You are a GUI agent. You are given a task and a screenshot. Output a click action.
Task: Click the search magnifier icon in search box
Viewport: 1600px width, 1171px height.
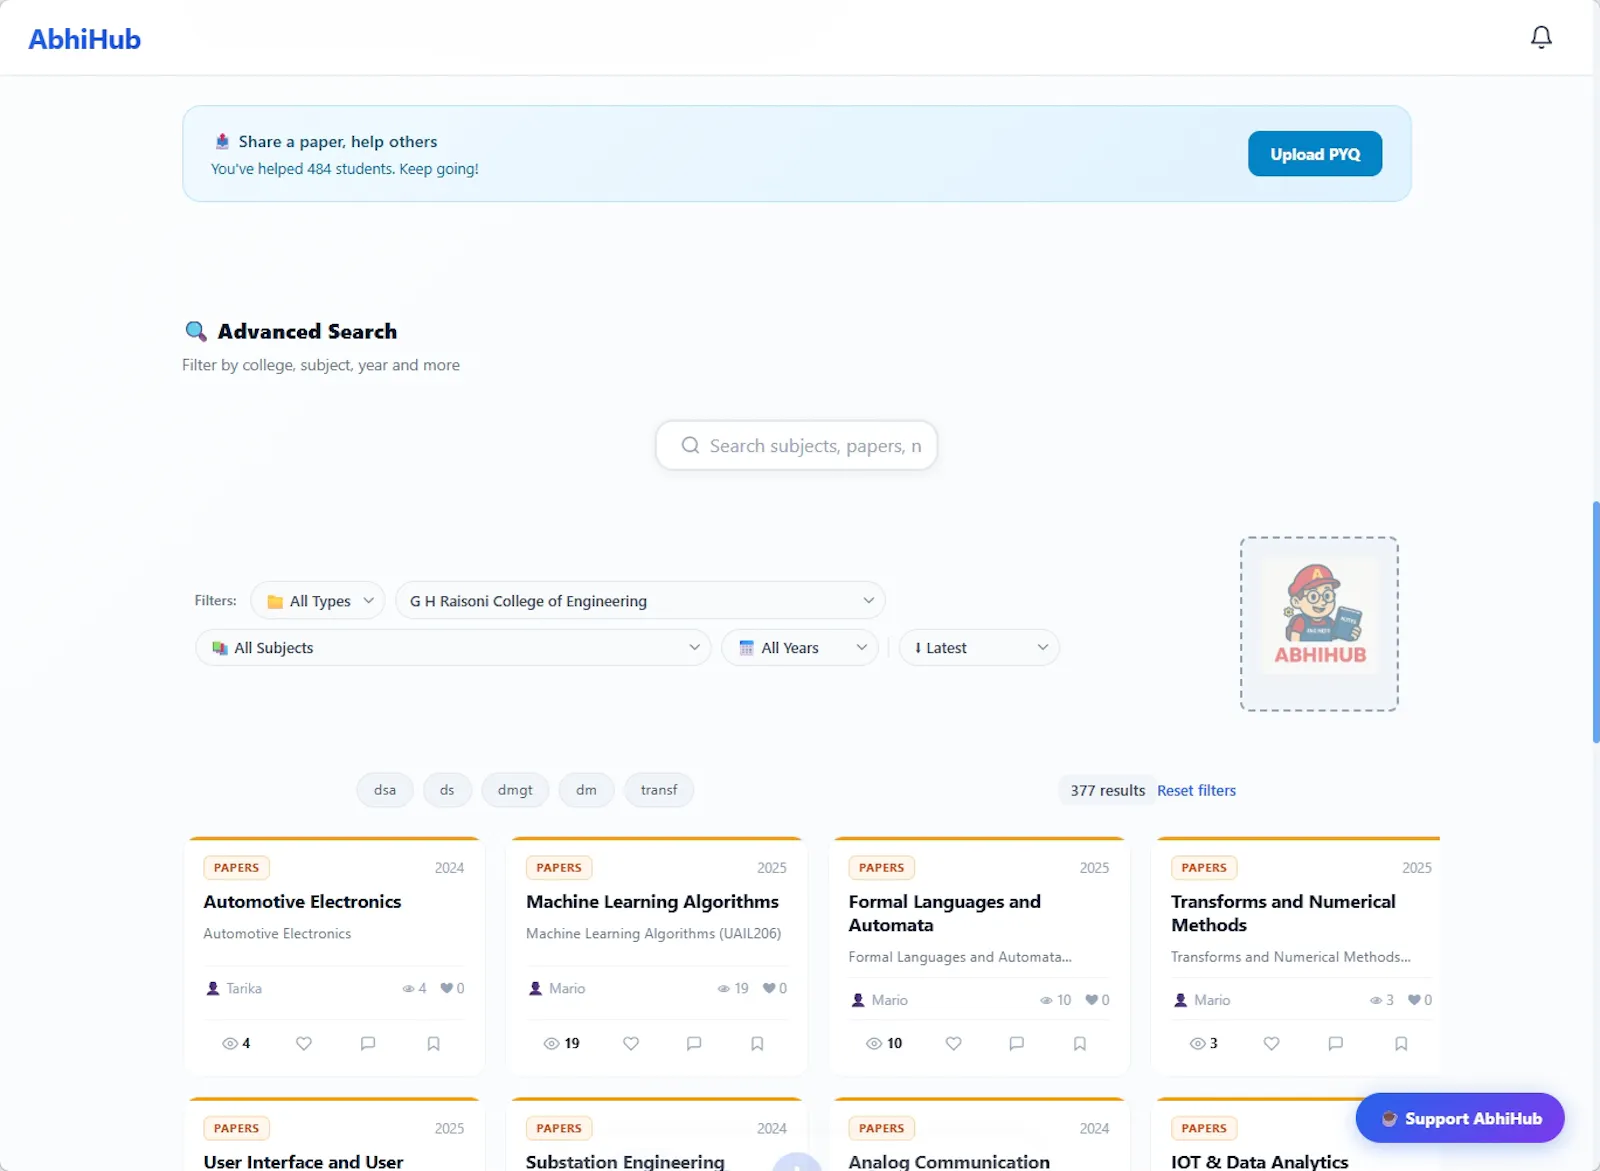click(x=690, y=445)
